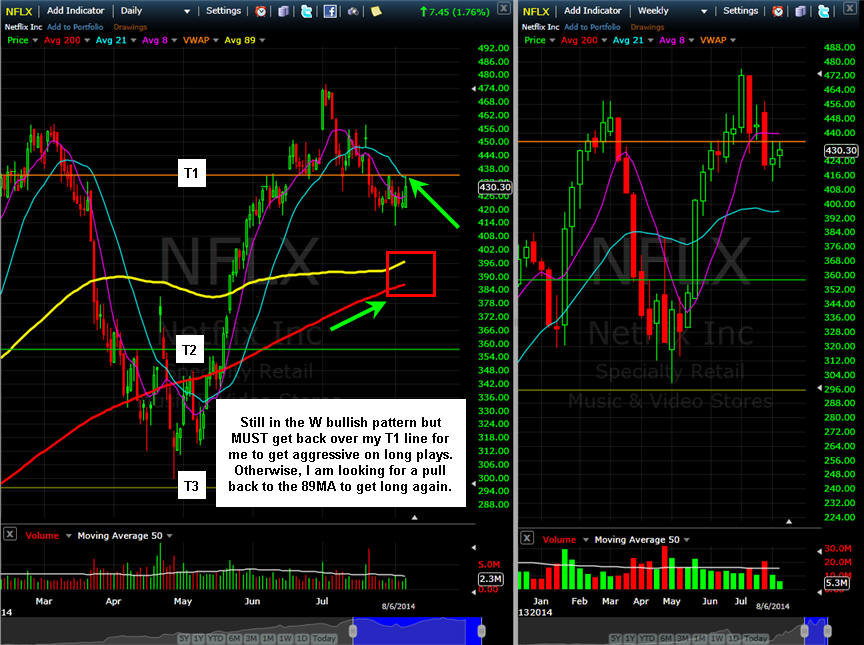Image resolution: width=864 pixels, height=645 pixels.
Task: Select 6M range in Daily chart
Action: 234,638
